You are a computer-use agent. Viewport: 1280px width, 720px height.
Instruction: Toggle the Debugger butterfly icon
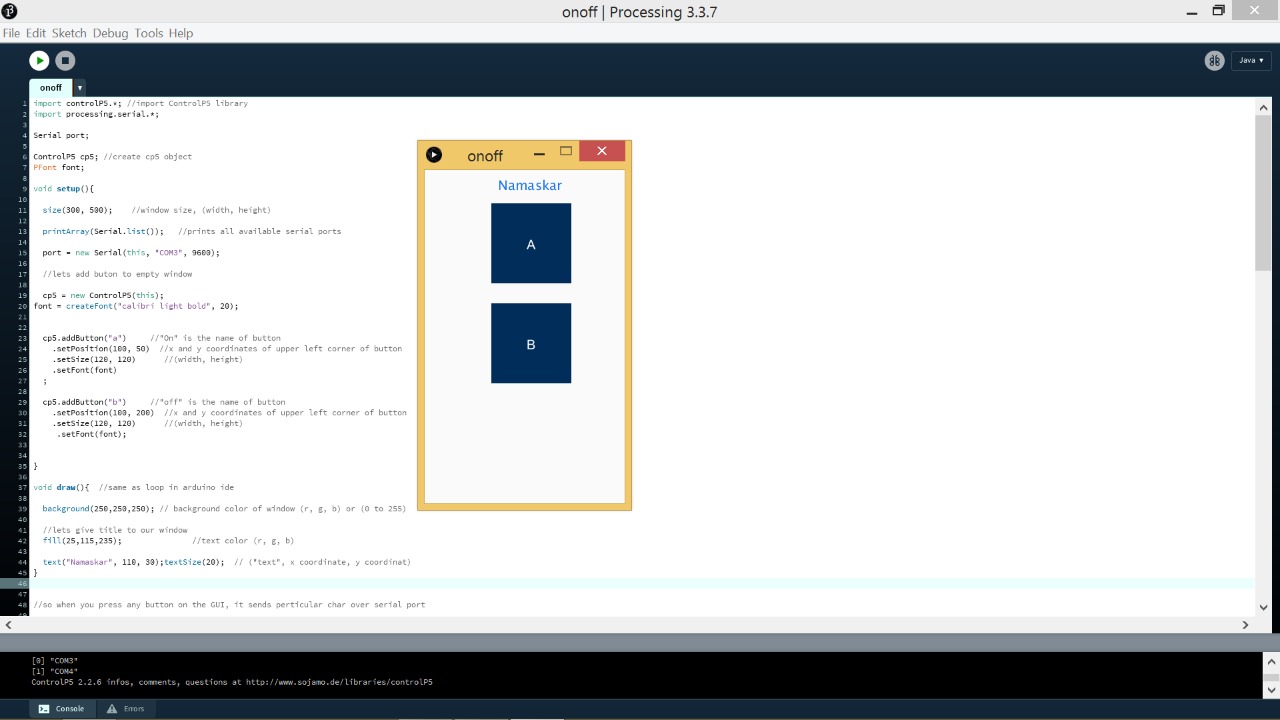pos(1214,60)
